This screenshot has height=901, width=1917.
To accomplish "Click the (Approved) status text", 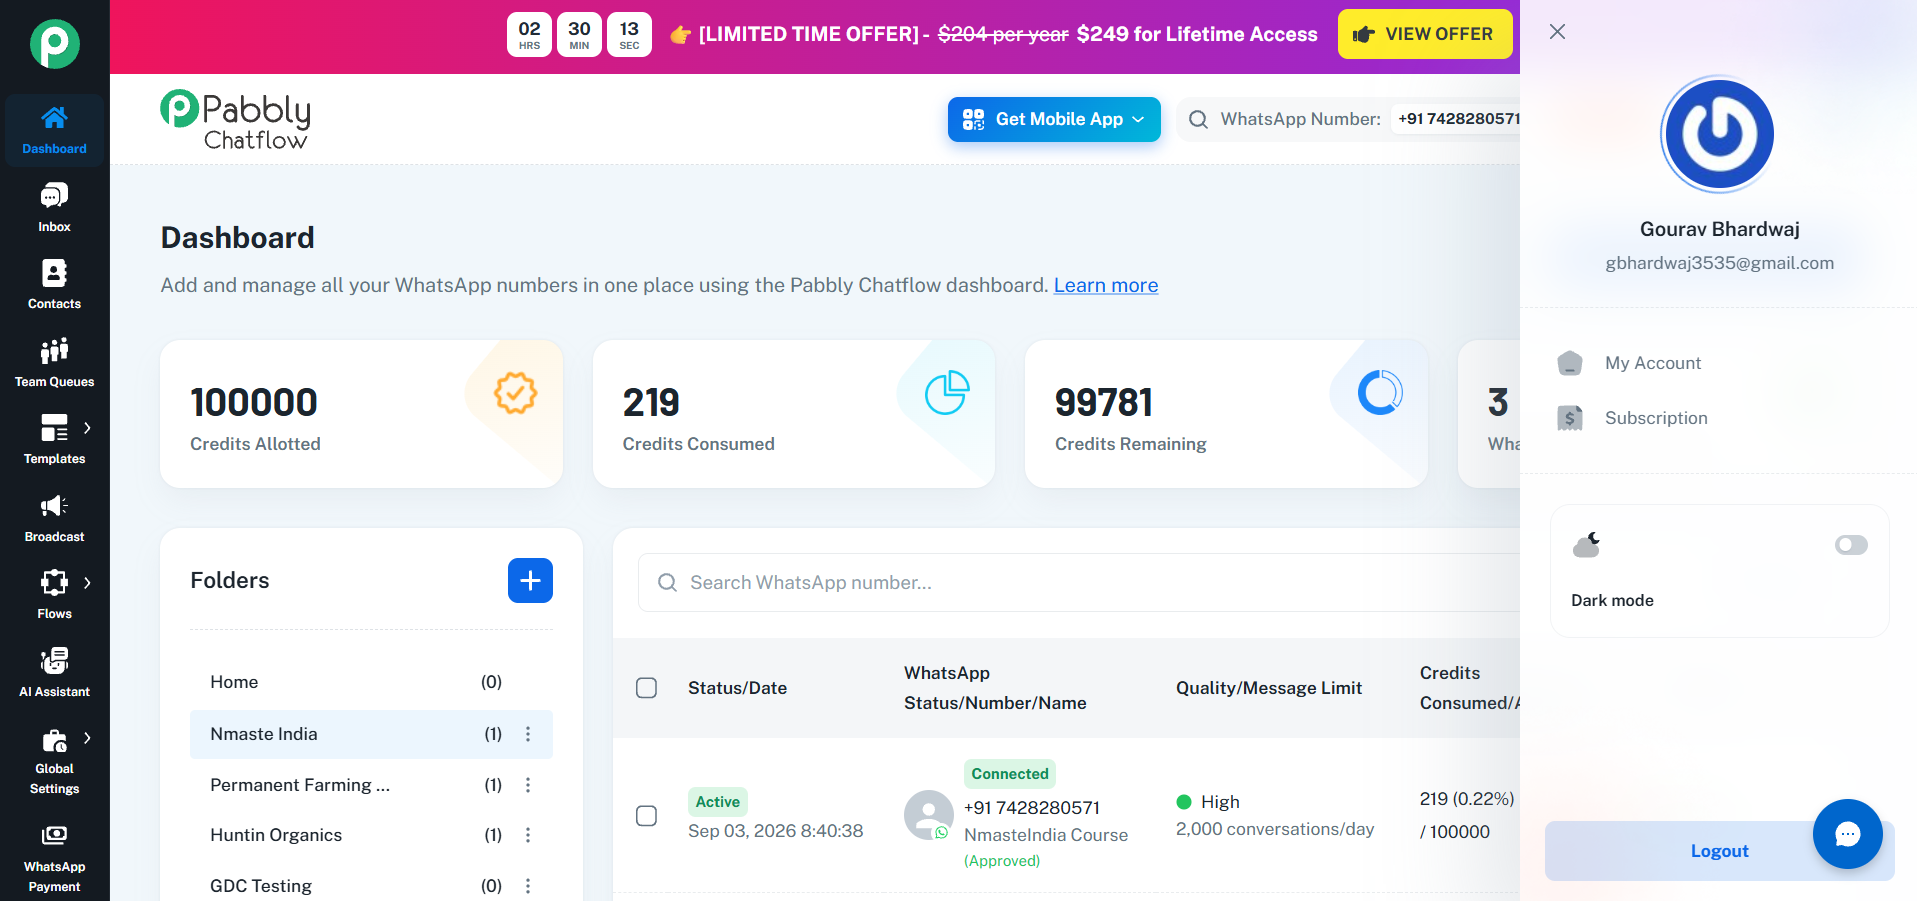I will point(1002,861).
